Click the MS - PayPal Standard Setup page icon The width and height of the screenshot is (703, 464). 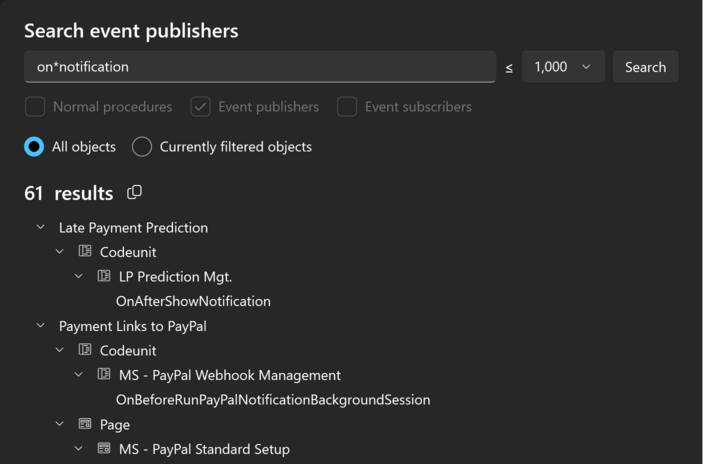[104, 448]
